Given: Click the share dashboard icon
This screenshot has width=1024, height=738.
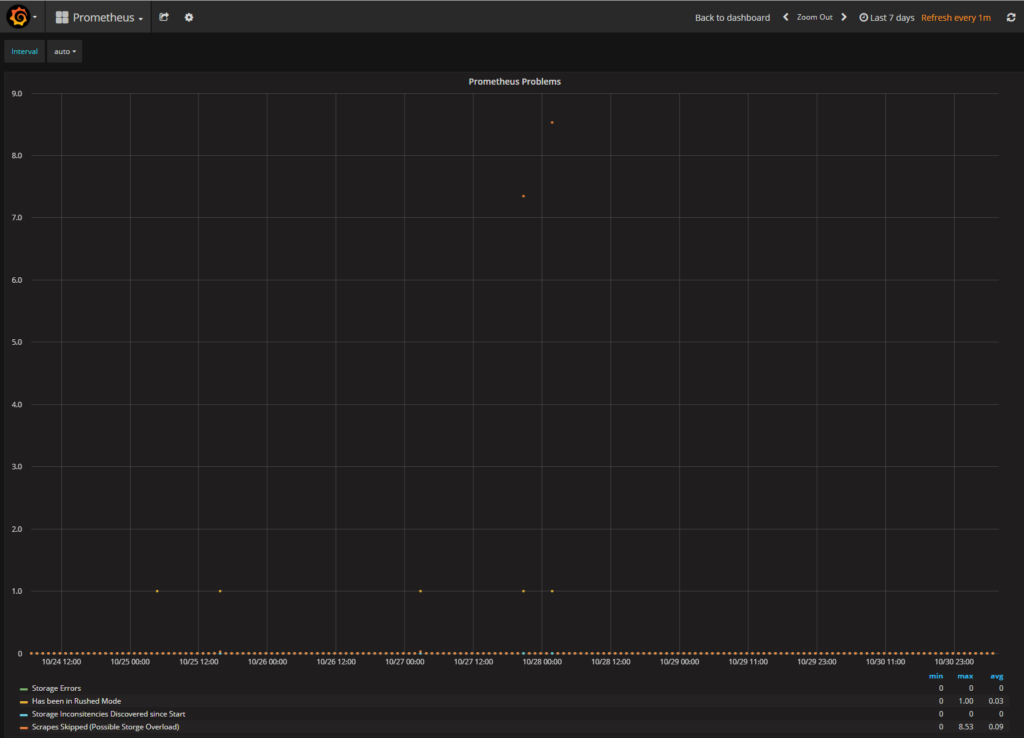Looking at the screenshot, I should pyautogui.click(x=164, y=17).
